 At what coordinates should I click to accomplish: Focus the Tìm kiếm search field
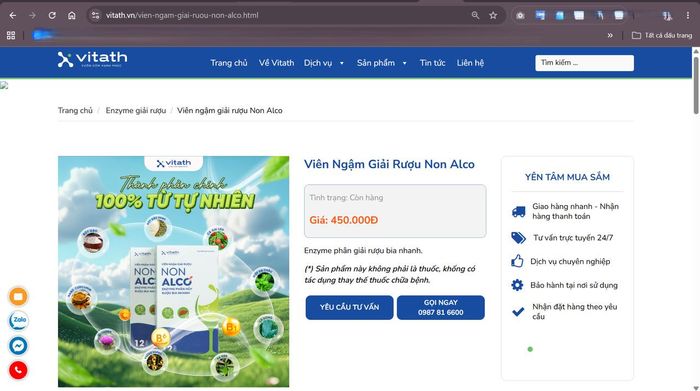pyautogui.click(x=584, y=63)
